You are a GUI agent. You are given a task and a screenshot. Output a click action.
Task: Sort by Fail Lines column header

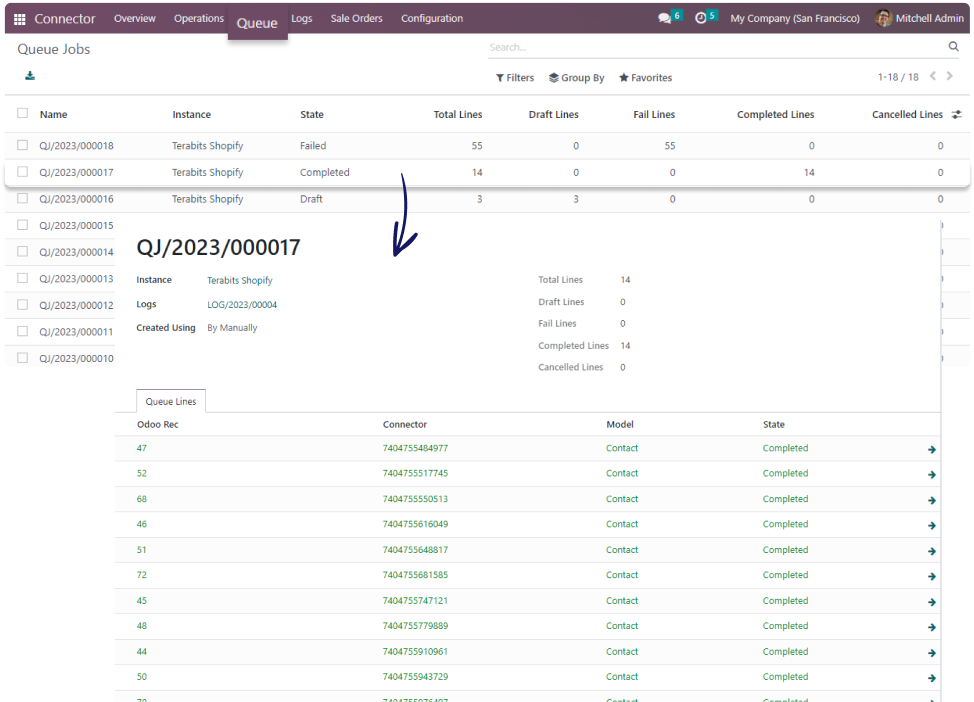tap(654, 114)
